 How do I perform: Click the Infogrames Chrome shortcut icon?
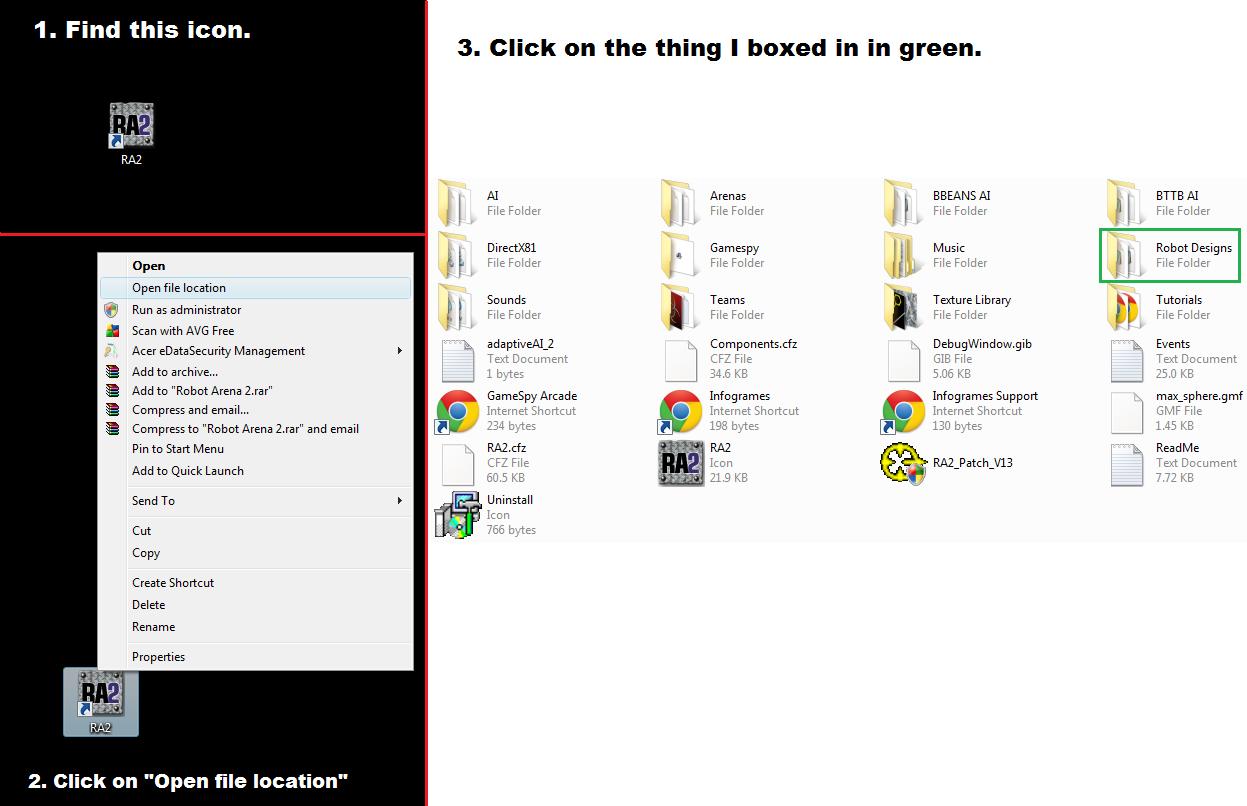pos(680,411)
